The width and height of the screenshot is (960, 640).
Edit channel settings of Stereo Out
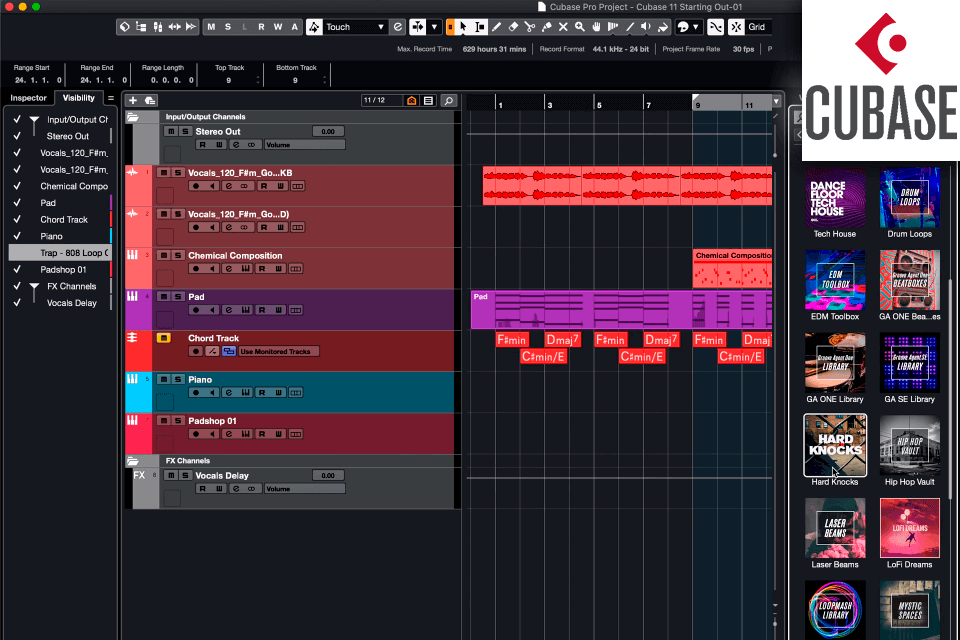click(x=236, y=145)
